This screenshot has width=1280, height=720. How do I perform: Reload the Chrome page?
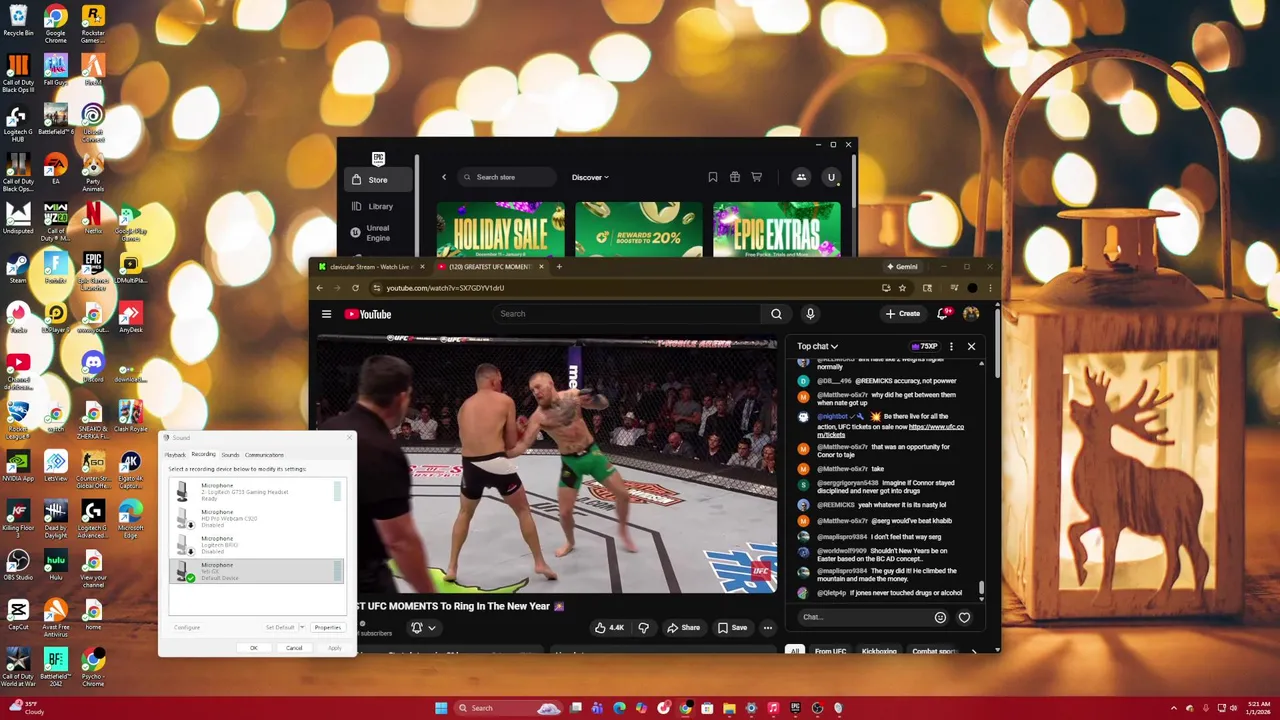(355, 288)
